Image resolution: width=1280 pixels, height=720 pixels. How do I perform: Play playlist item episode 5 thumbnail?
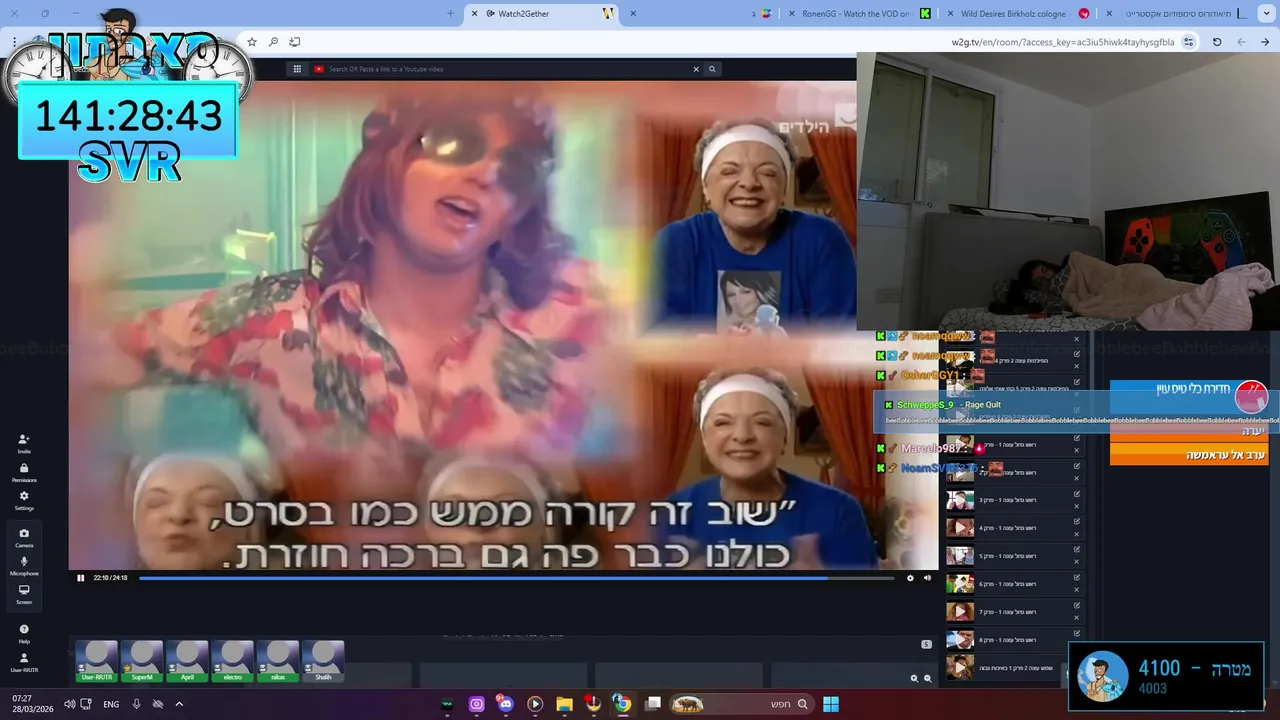pyautogui.click(x=960, y=555)
